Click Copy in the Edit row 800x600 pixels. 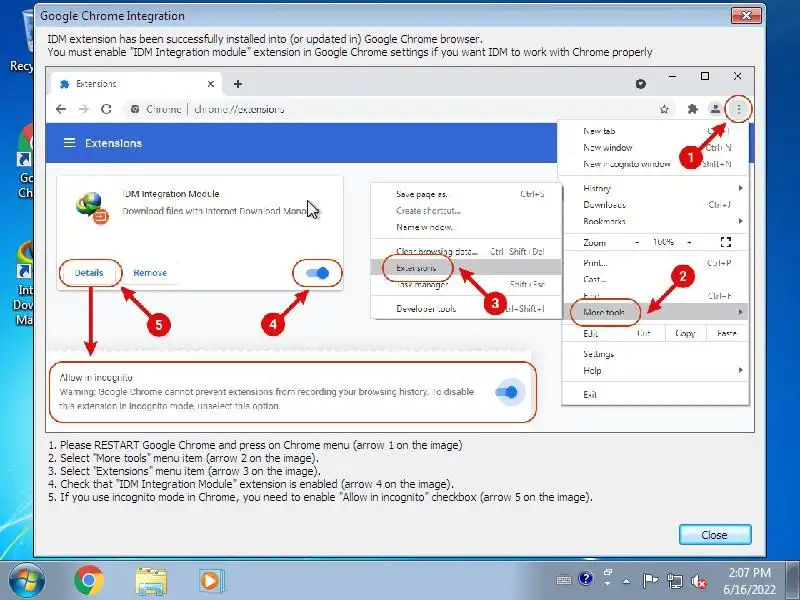(685, 333)
